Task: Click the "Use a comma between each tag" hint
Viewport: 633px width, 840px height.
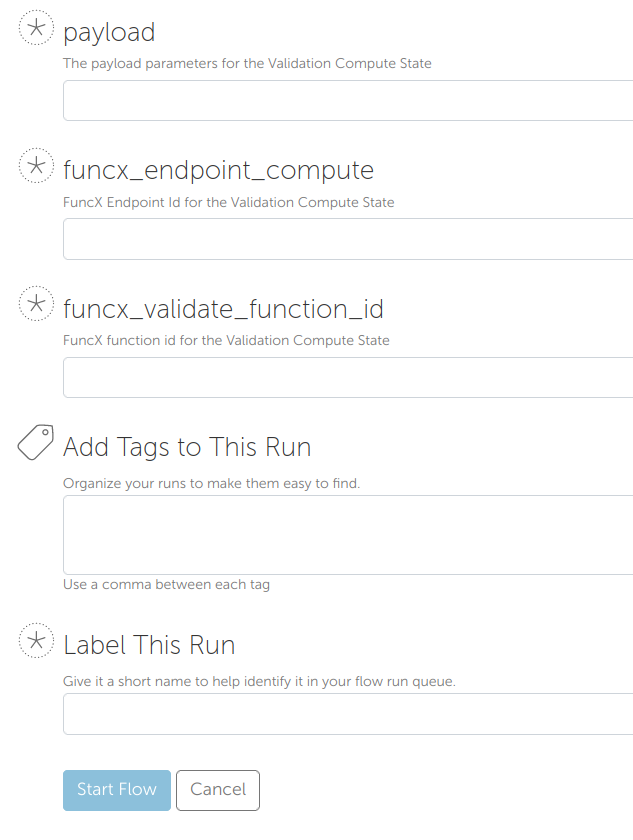Action: [x=166, y=584]
